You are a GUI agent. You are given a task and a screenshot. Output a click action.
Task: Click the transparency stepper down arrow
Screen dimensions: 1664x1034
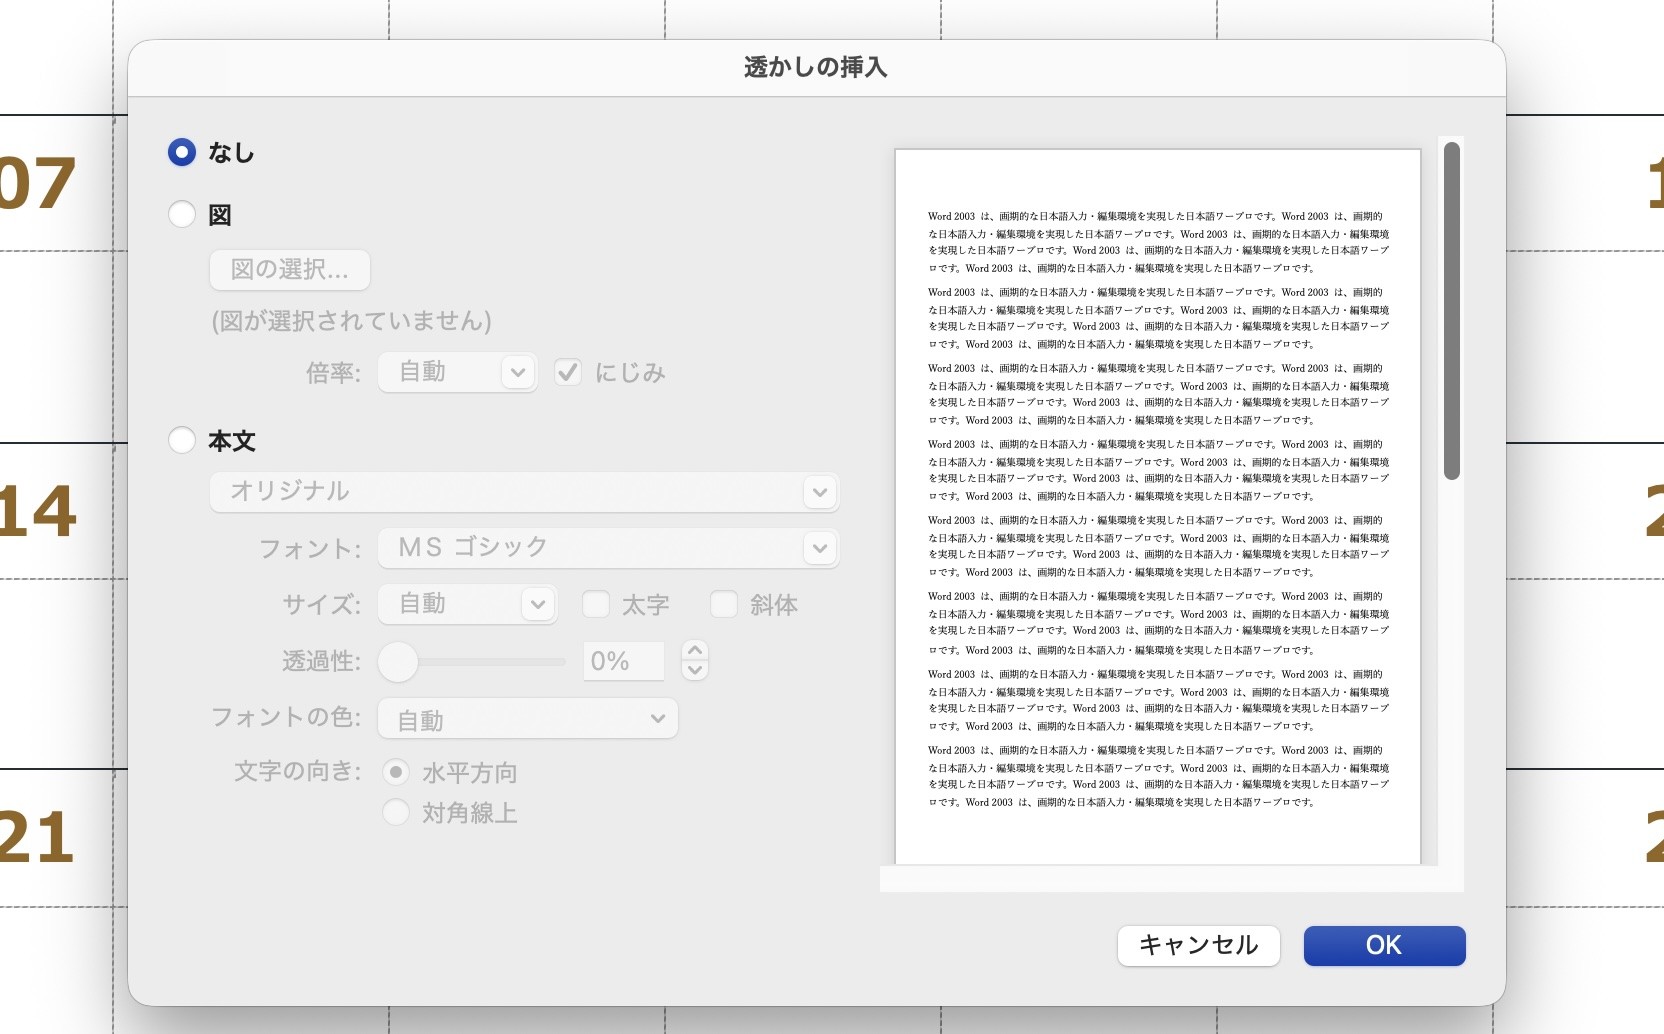[x=695, y=671]
